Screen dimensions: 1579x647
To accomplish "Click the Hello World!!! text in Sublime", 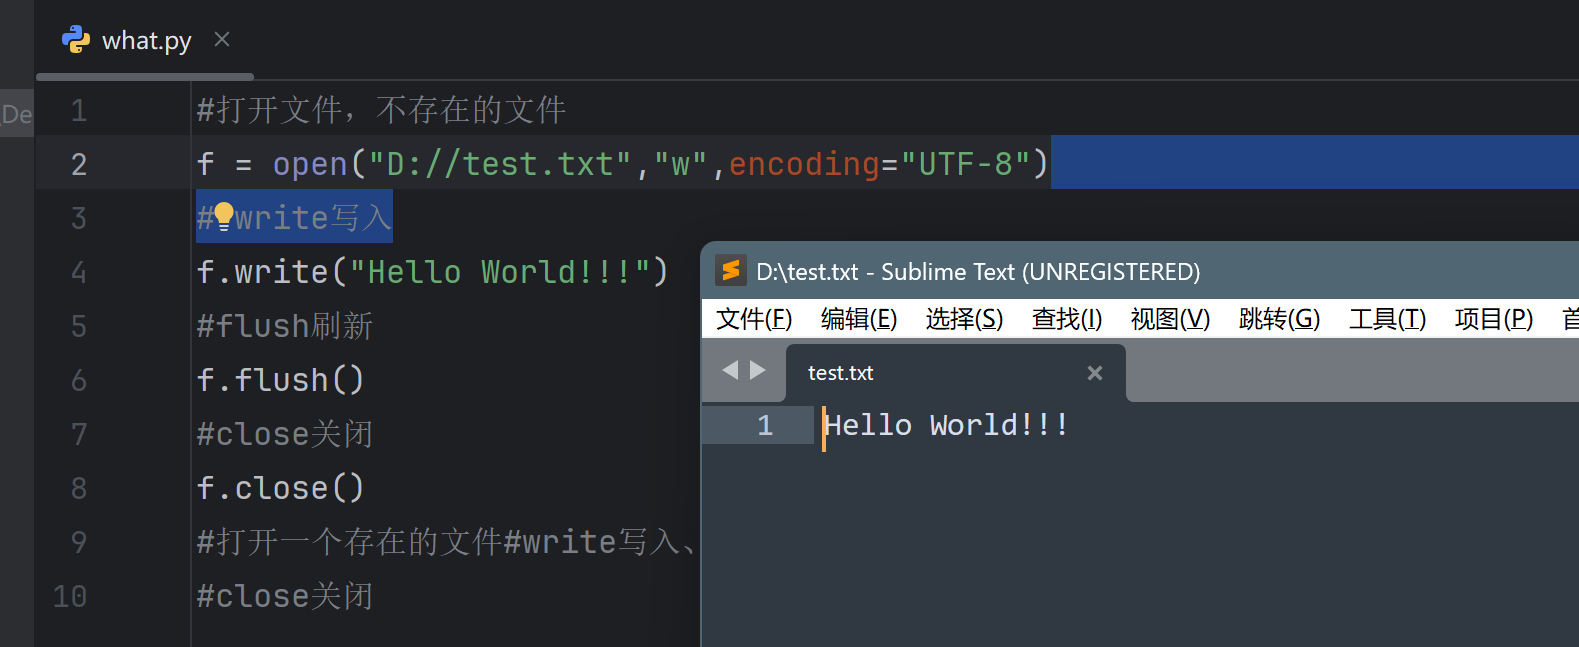I will point(946,426).
